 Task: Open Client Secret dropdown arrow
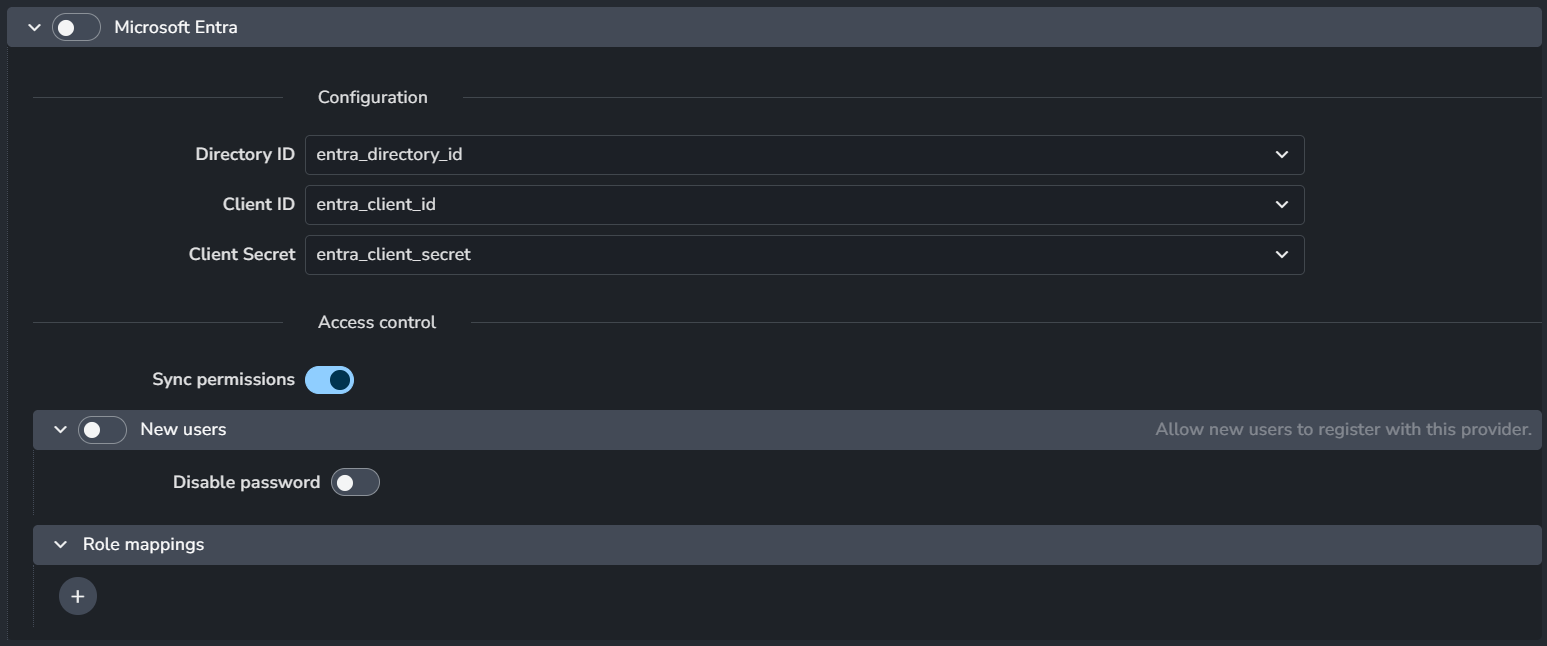tap(1282, 255)
